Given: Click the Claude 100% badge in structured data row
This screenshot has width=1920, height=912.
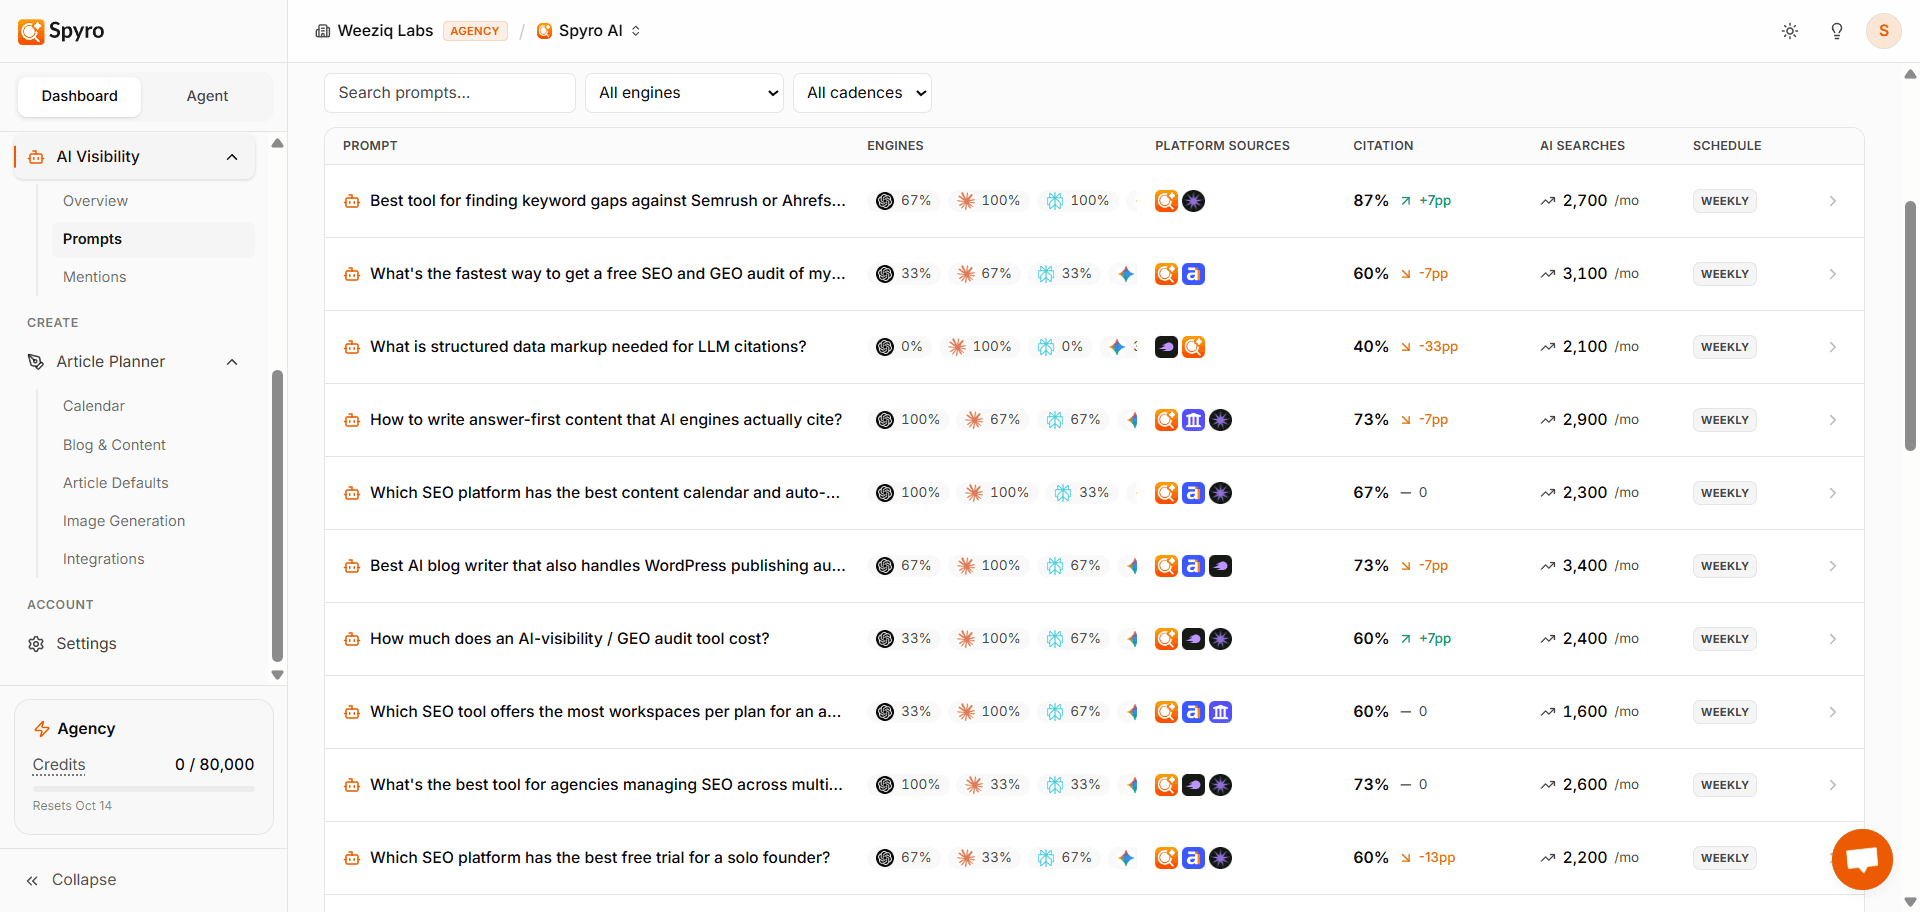Looking at the screenshot, I should [x=980, y=347].
